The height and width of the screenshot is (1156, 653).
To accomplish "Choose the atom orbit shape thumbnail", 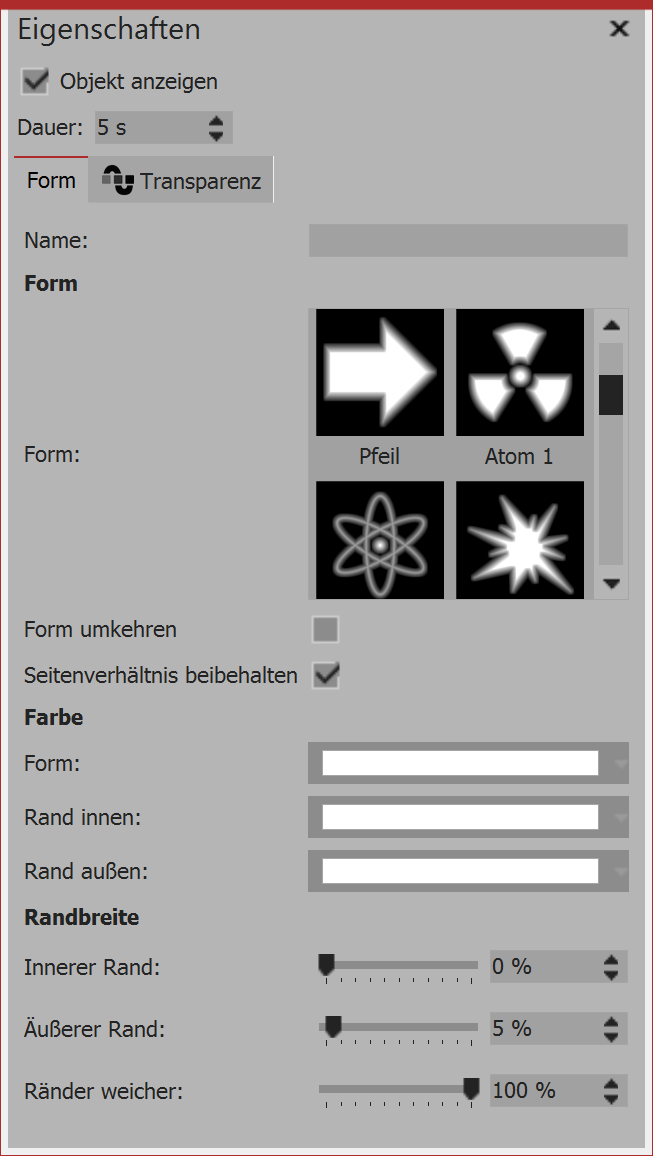I will coord(379,540).
